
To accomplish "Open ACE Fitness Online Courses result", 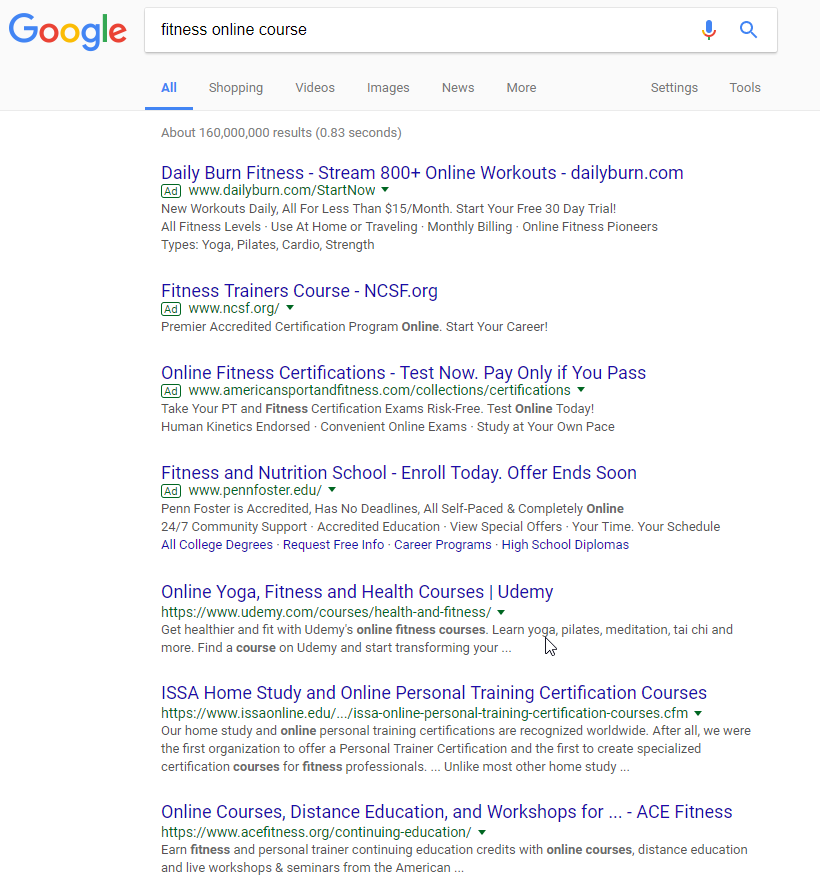I will (x=447, y=811).
